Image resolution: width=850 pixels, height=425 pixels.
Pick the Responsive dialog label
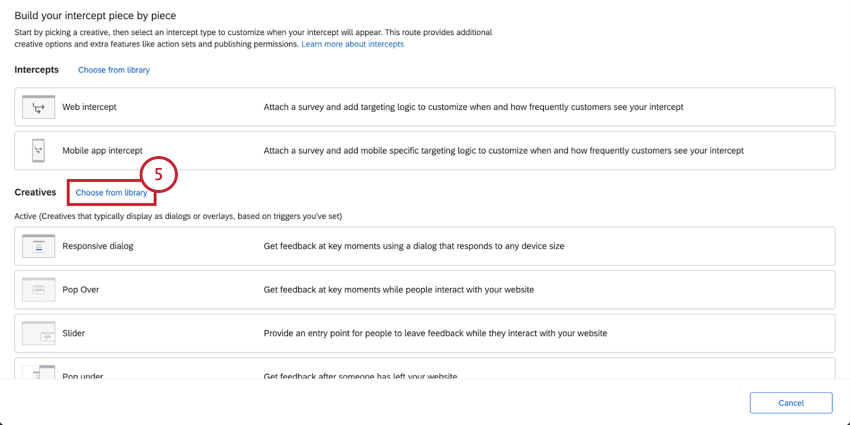(x=98, y=246)
